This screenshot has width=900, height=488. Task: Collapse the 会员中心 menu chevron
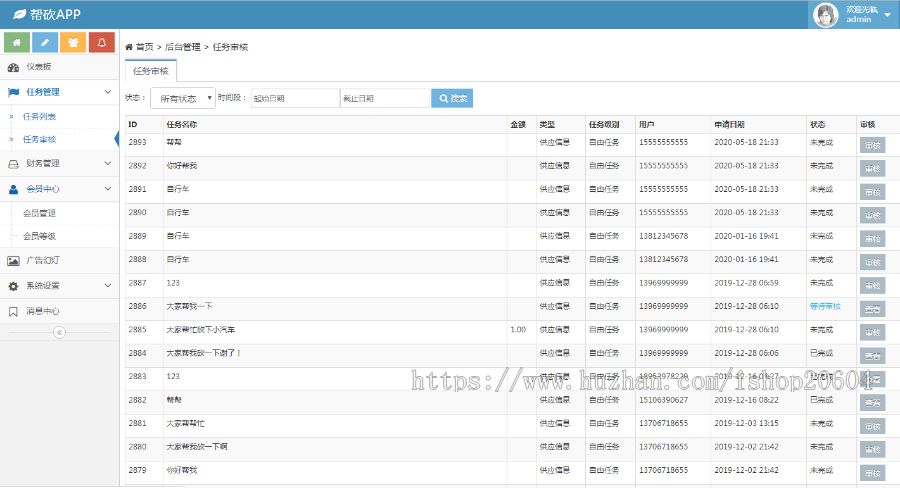tap(107, 189)
